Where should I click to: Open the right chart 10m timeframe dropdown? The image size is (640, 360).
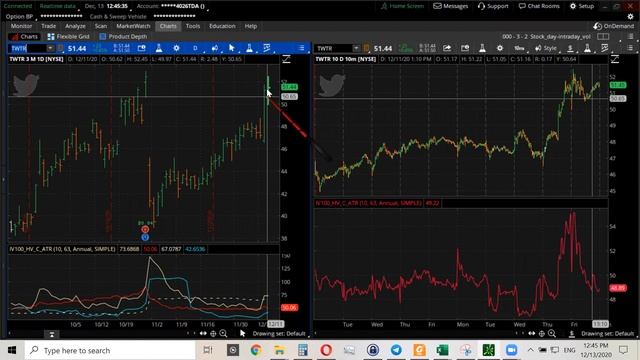519,48
